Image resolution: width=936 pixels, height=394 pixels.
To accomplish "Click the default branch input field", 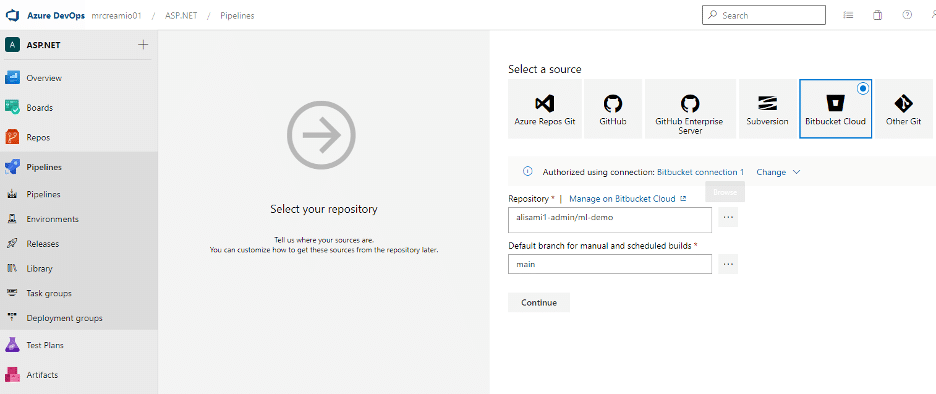I will tap(610, 264).
